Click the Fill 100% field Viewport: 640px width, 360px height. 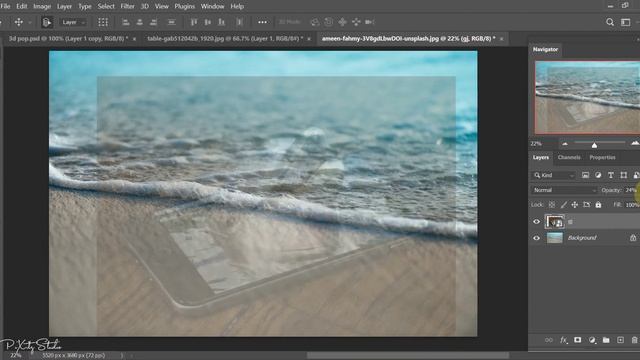point(632,205)
